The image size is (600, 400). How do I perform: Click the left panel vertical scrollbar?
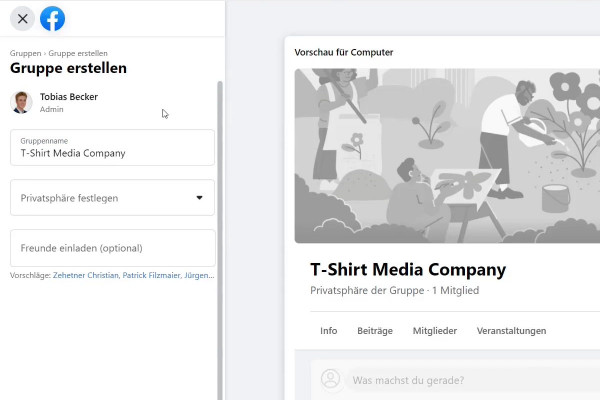[x=220, y=240]
